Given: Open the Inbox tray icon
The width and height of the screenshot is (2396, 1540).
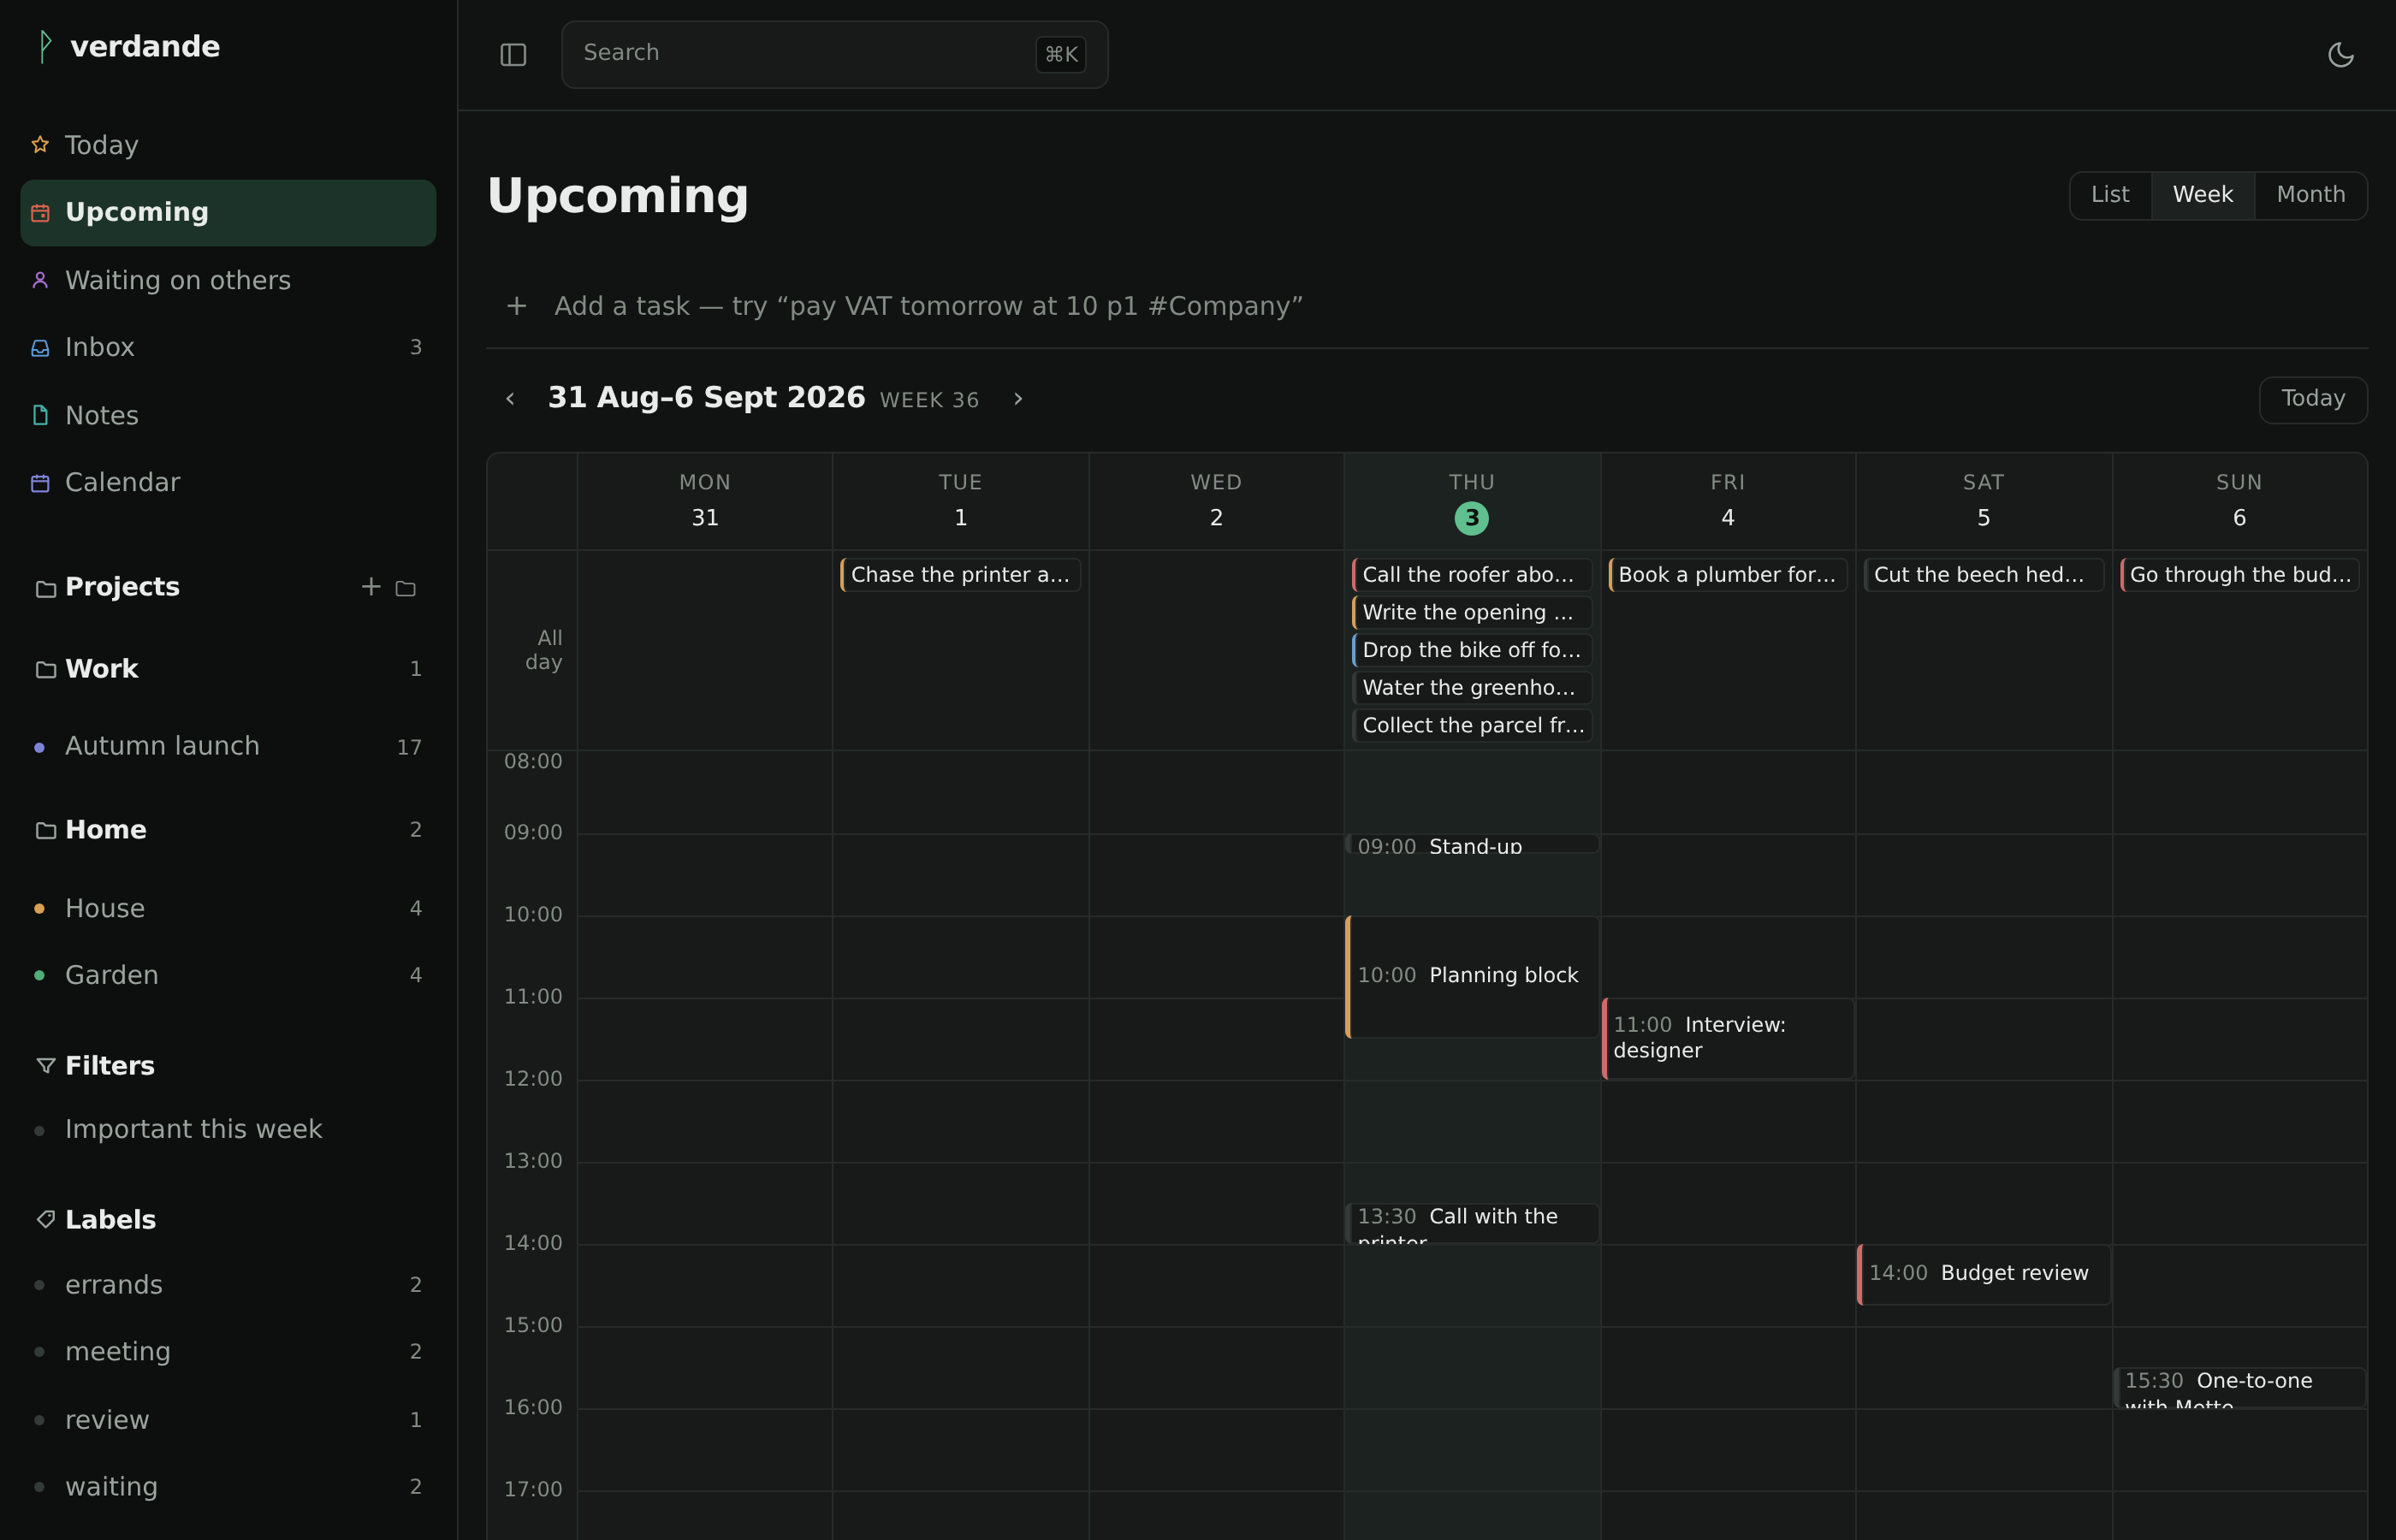Looking at the screenshot, I should (40, 348).
